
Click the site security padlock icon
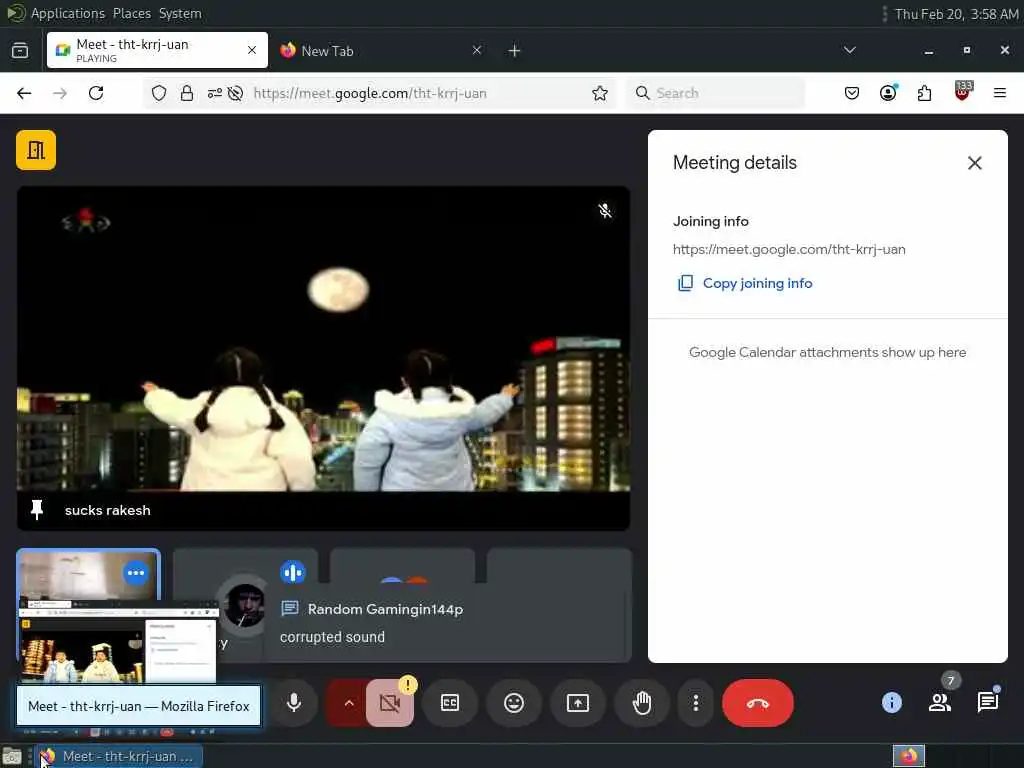click(x=187, y=93)
